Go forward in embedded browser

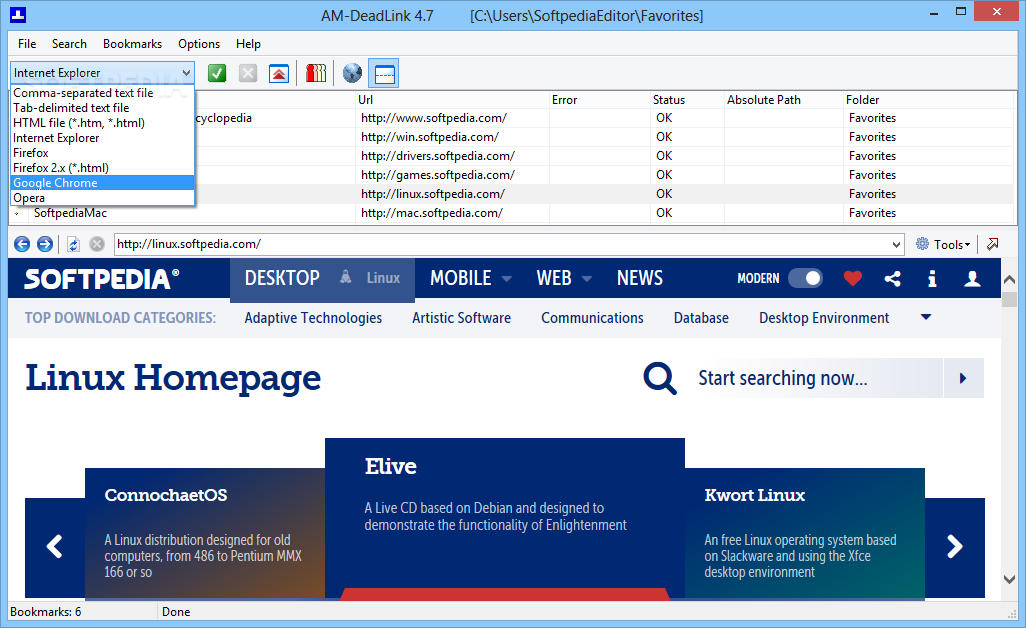point(44,244)
